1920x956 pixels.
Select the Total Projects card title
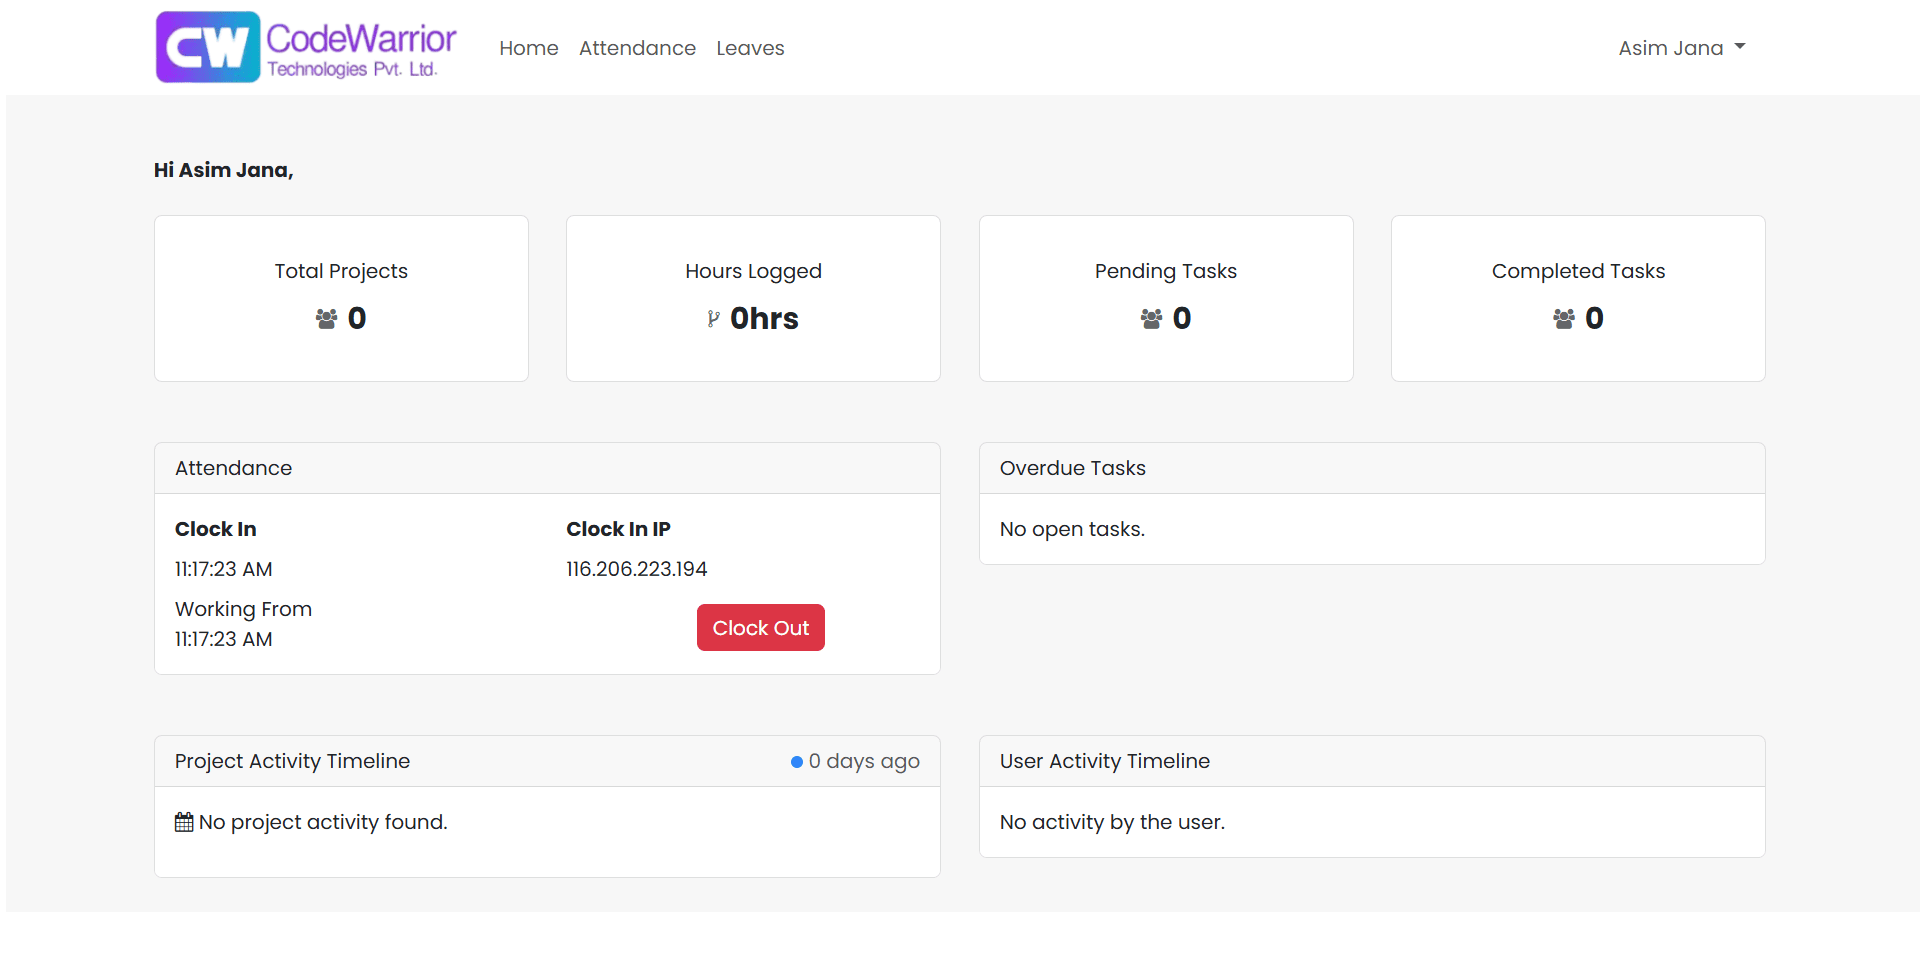[341, 271]
